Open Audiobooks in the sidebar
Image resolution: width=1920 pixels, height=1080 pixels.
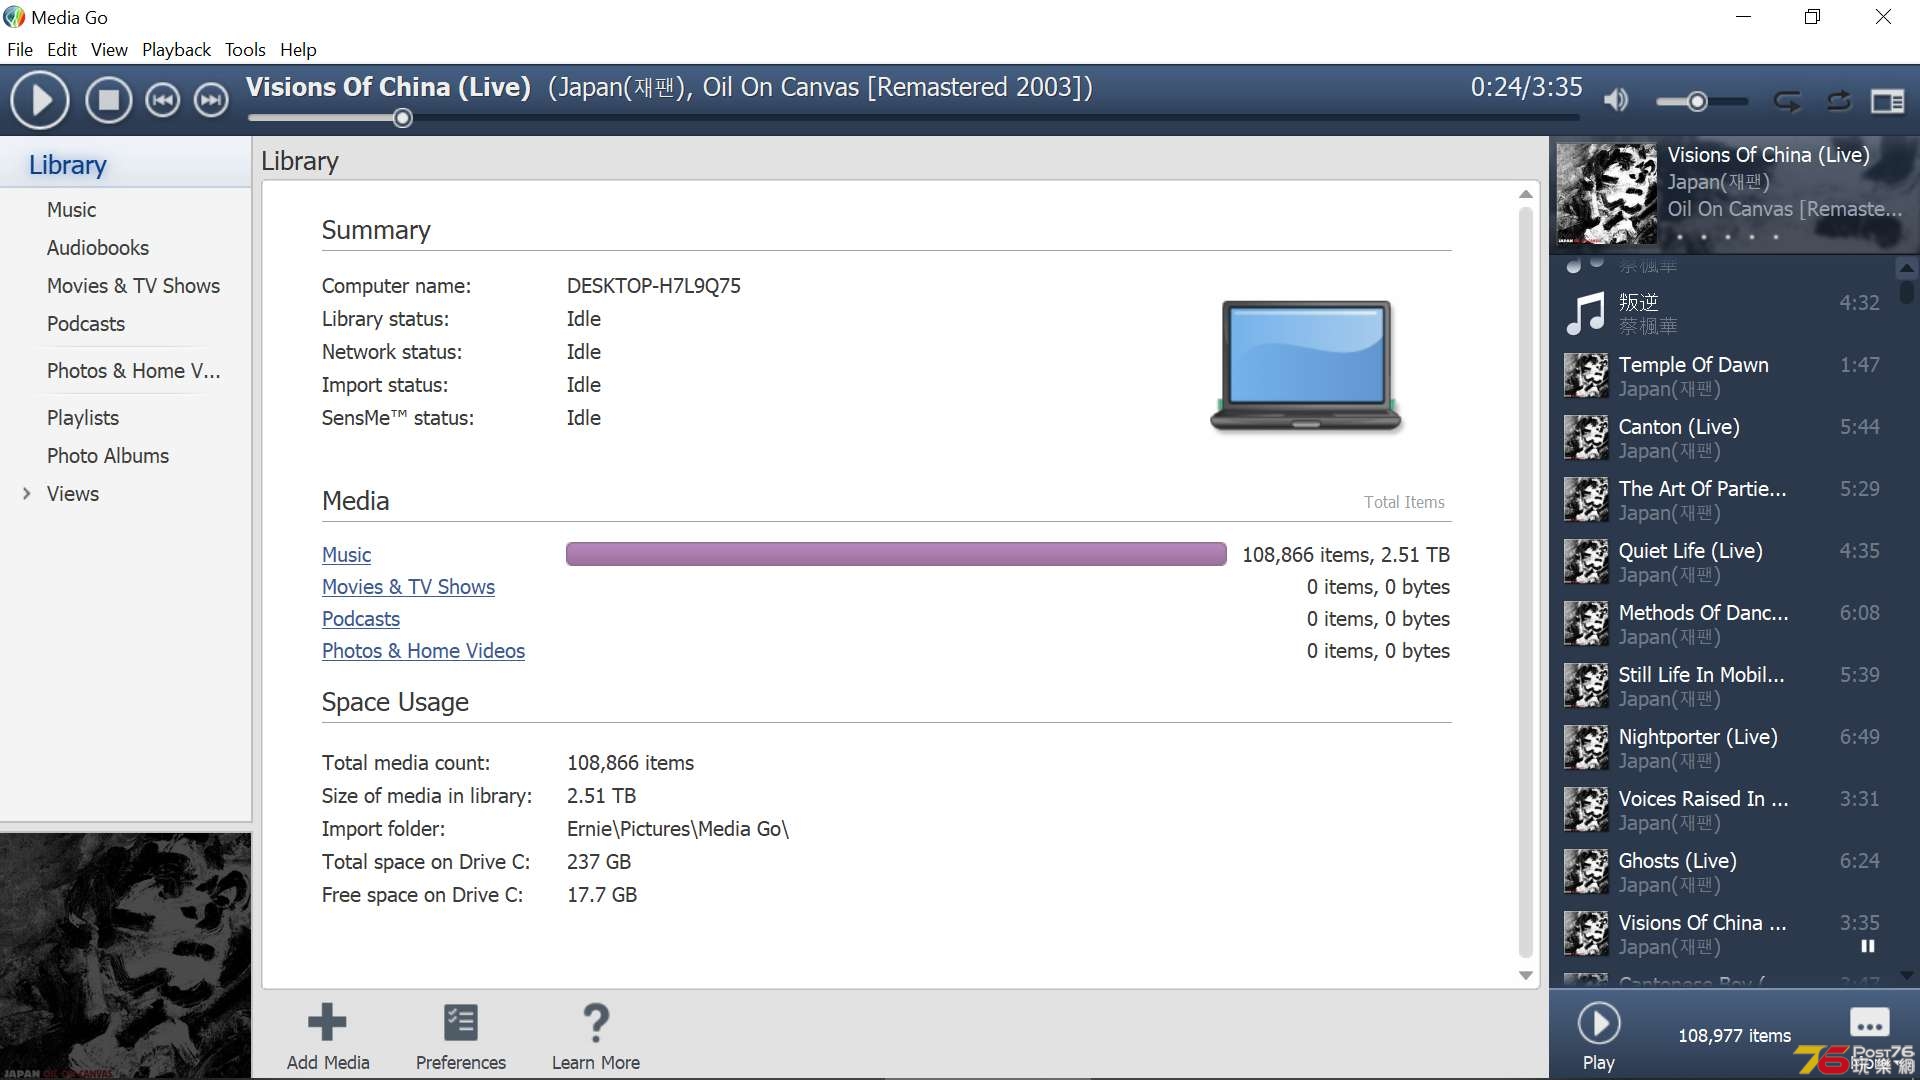pyautogui.click(x=98, y=248)
